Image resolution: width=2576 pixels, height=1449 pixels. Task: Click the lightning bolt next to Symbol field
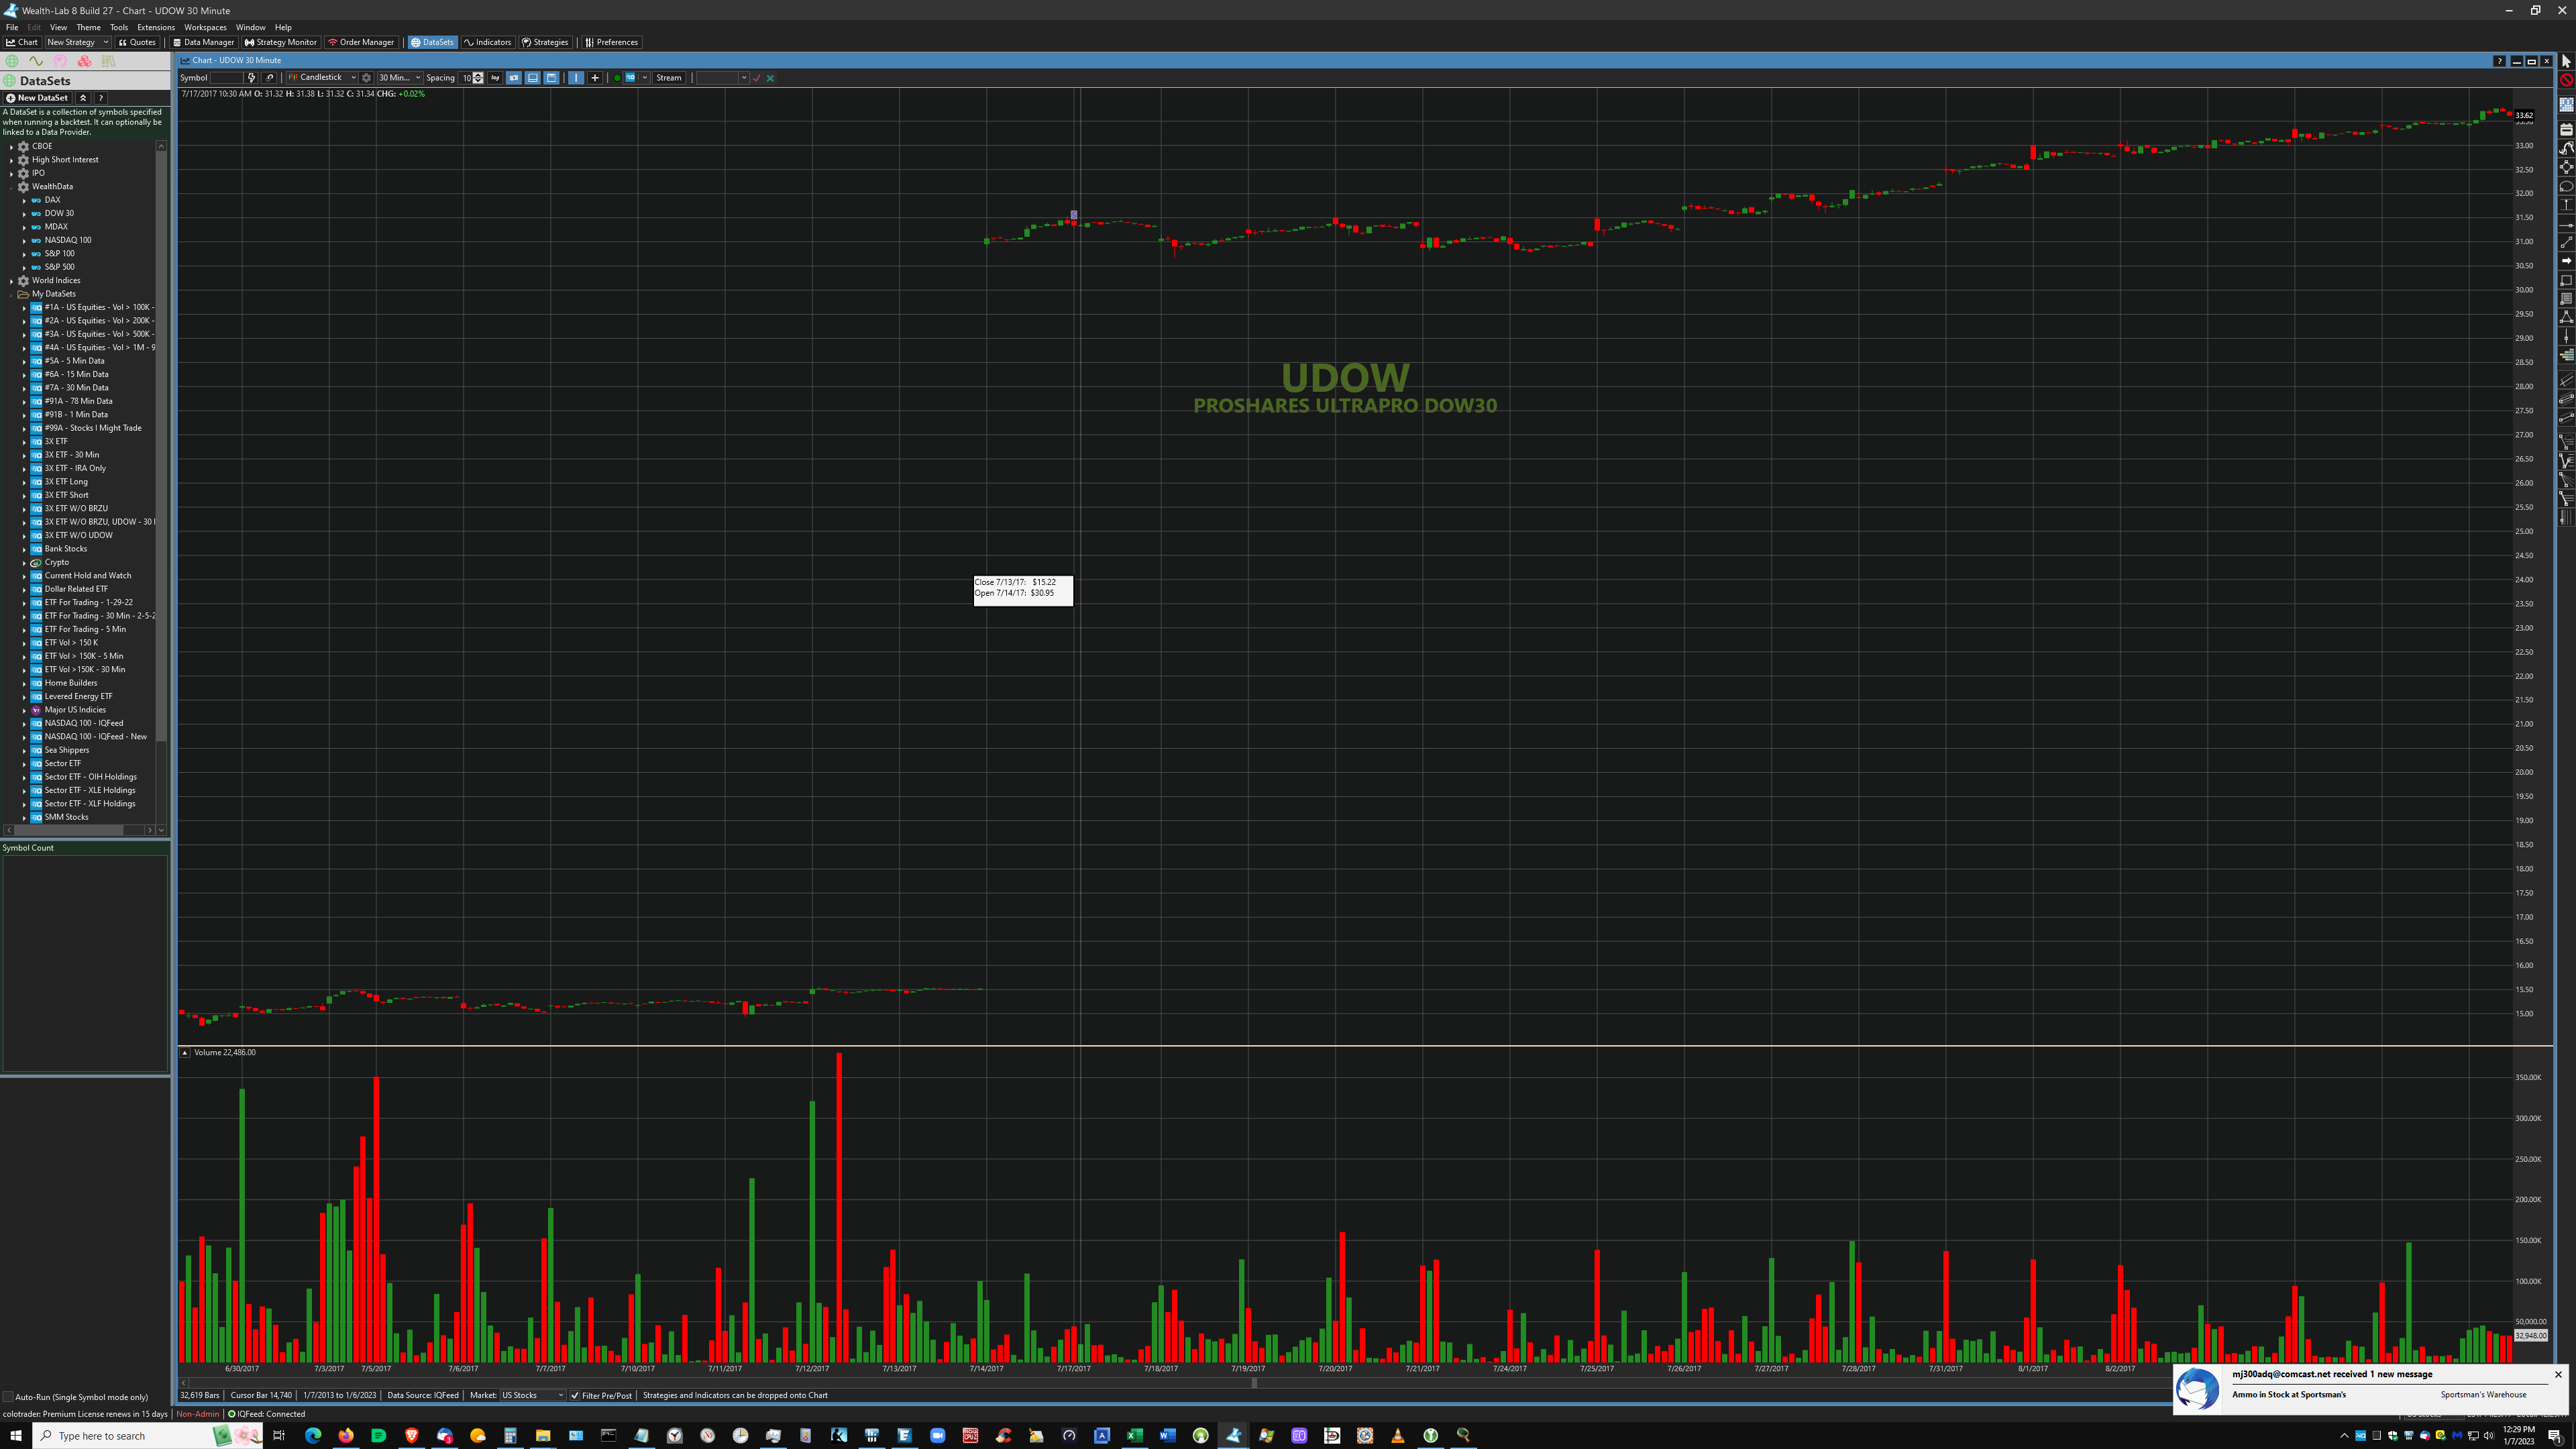(x=252, y=78)
